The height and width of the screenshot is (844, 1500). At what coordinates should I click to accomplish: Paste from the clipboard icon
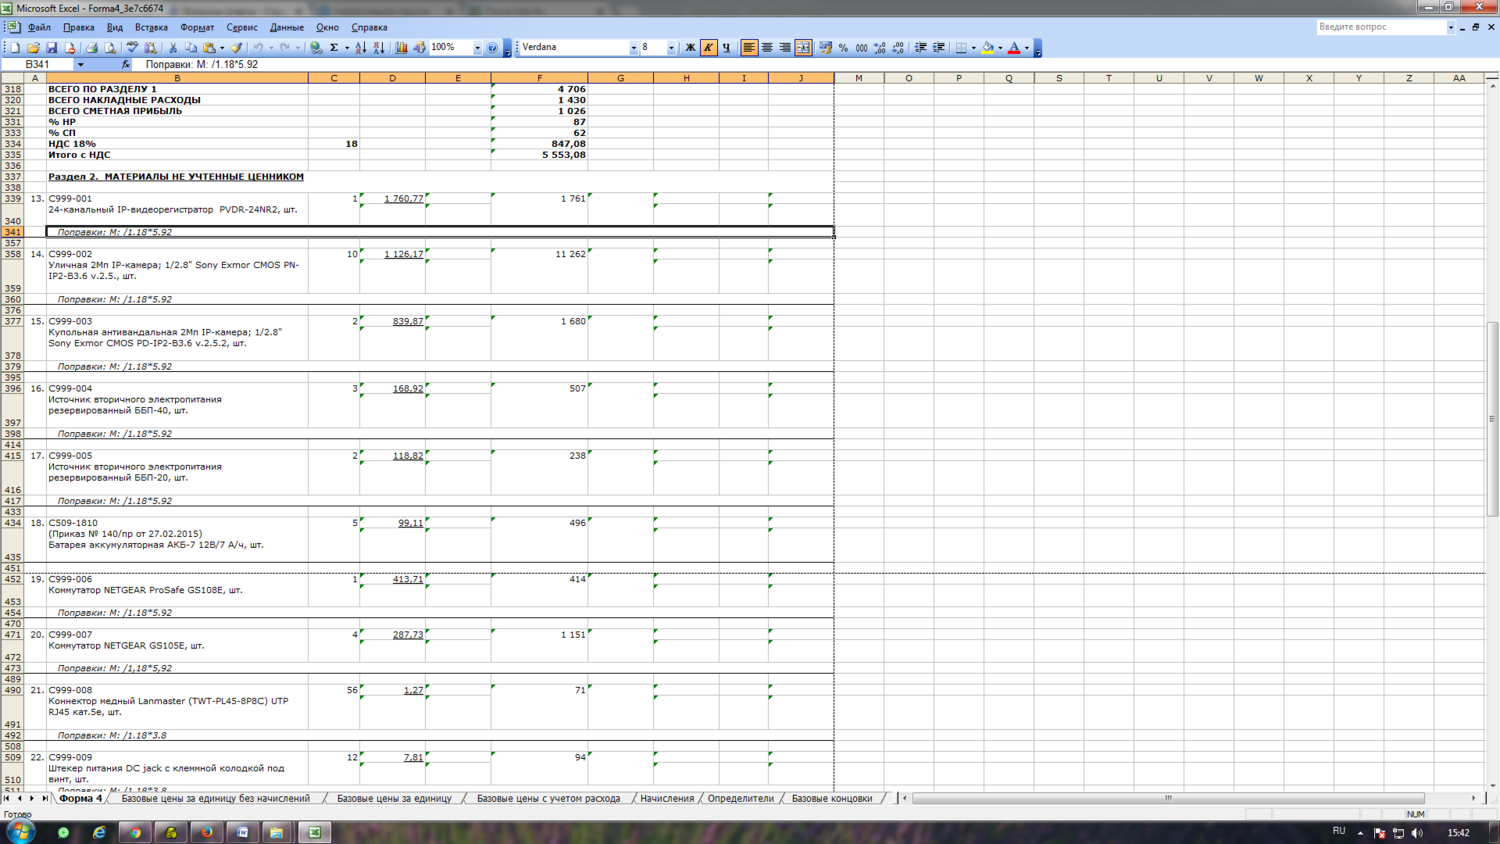pyautogui.click(x=209, y=47)
